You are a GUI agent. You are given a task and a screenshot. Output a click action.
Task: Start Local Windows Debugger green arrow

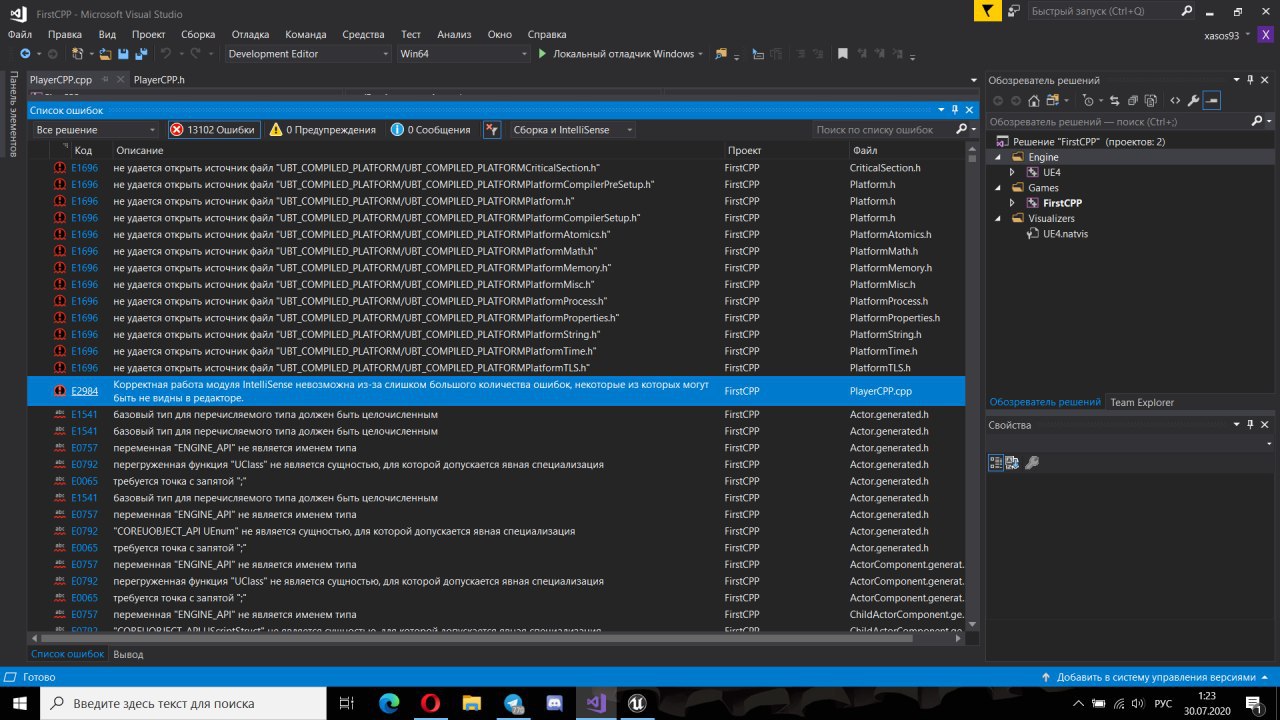pos(543,54)
